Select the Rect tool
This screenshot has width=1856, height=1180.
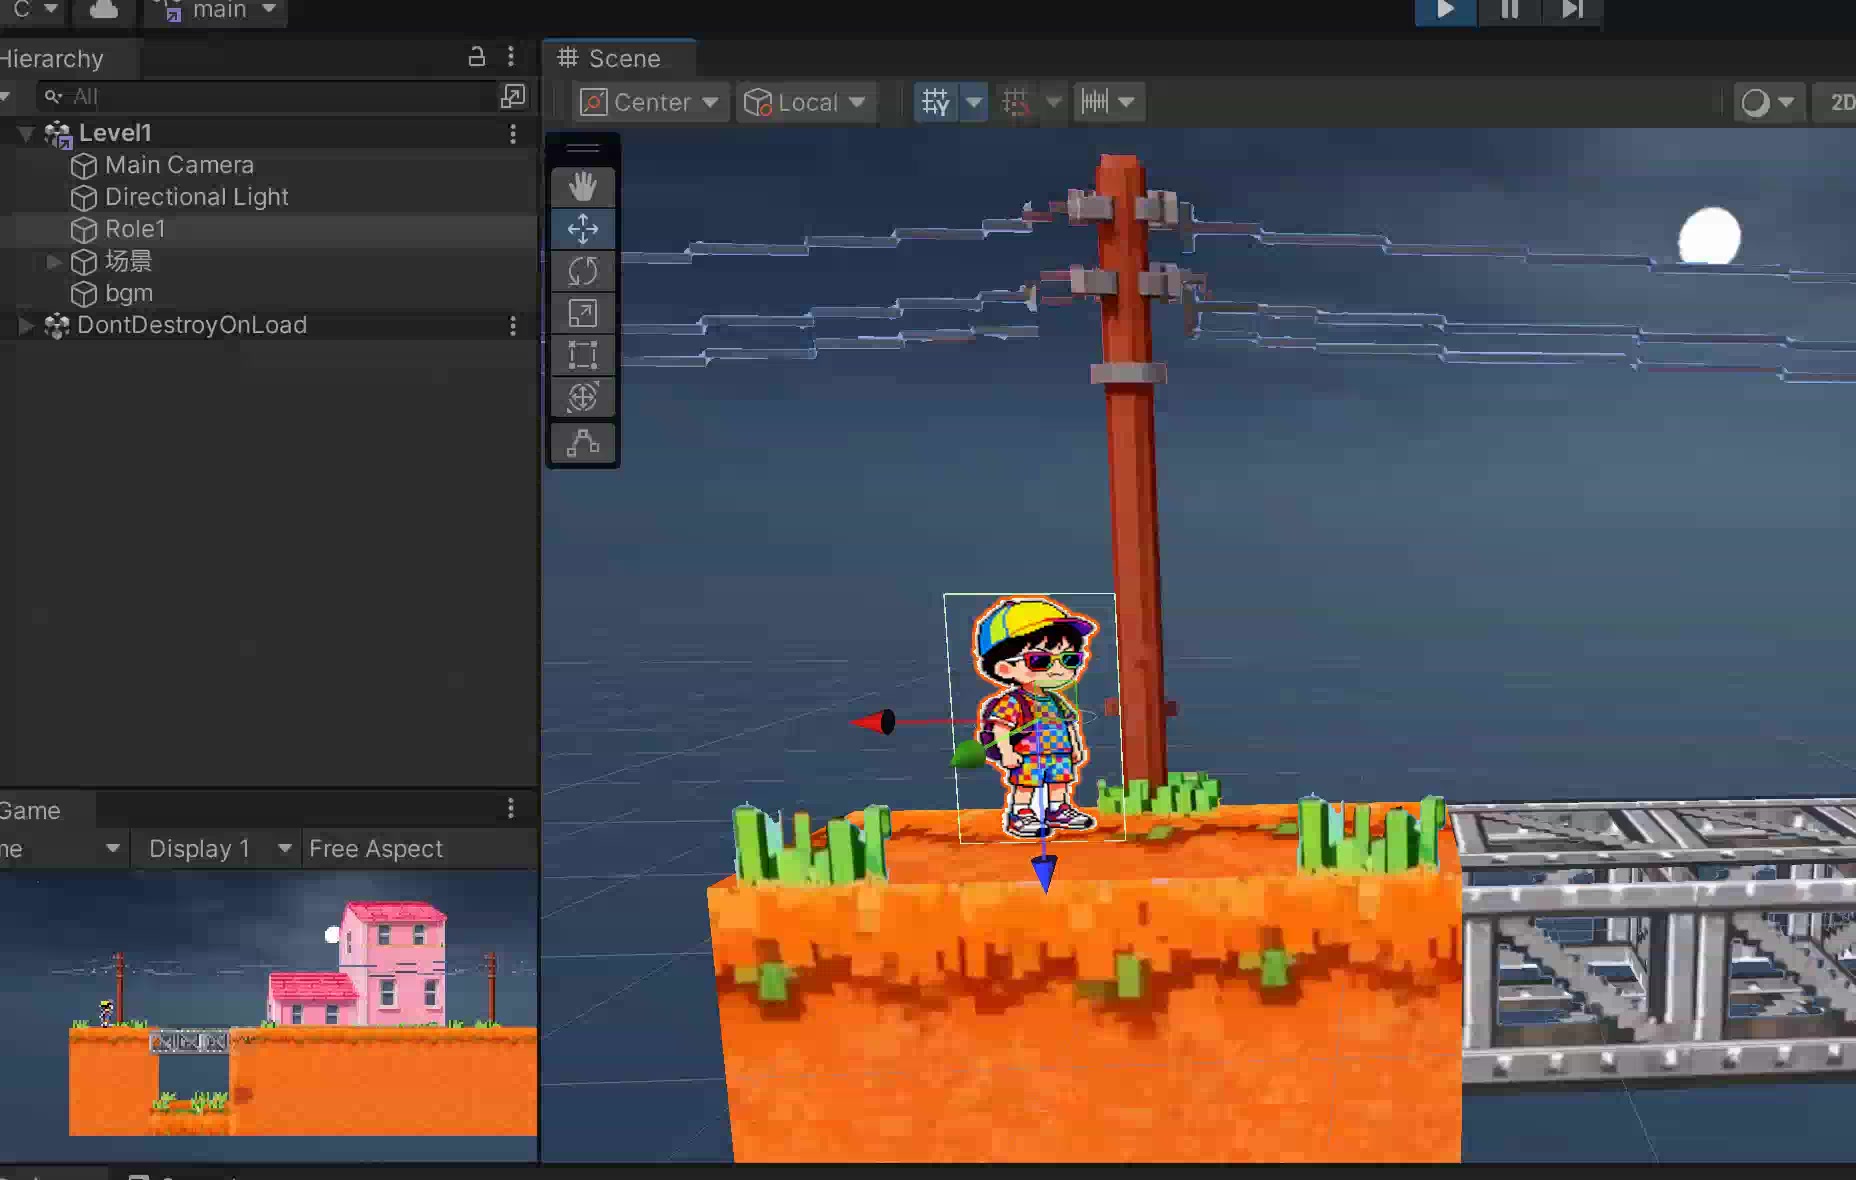coord(583,355)
